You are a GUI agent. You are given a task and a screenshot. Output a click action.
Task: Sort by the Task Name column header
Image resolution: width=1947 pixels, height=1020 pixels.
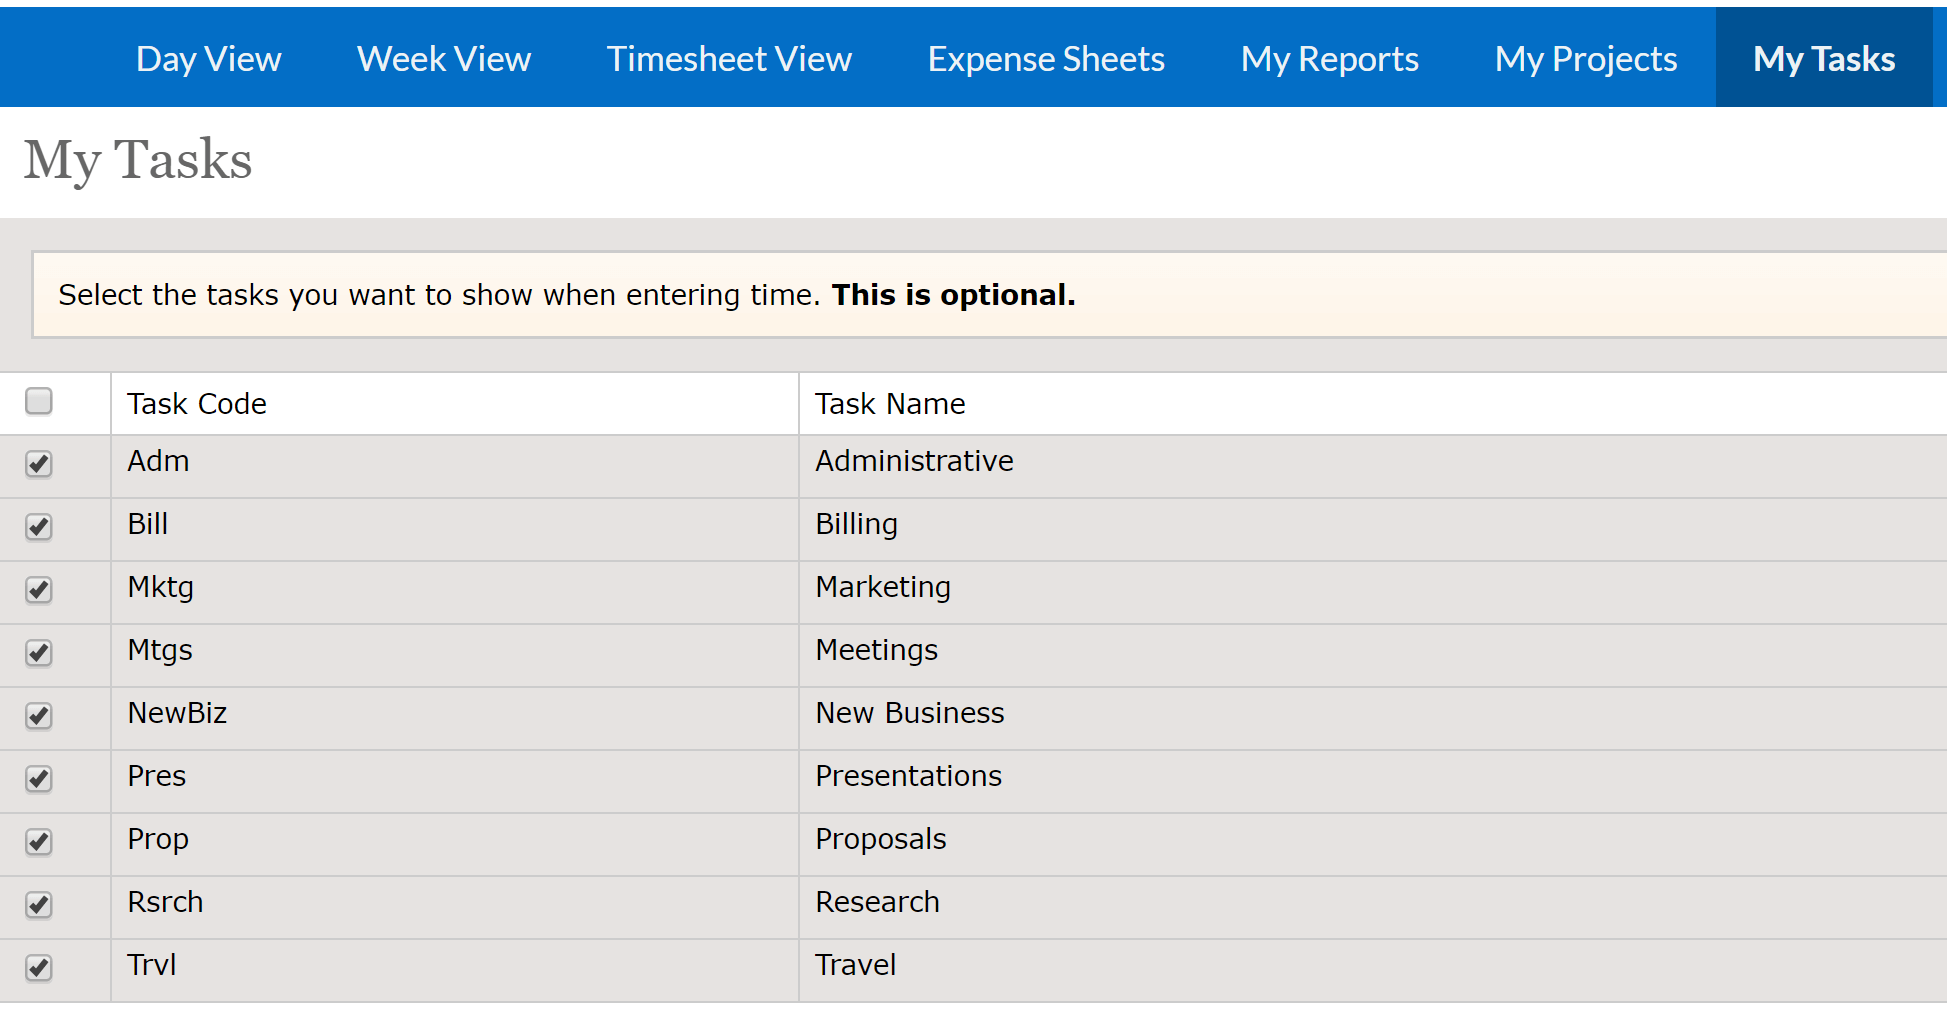pyautogui.click(x=890, y=403)
